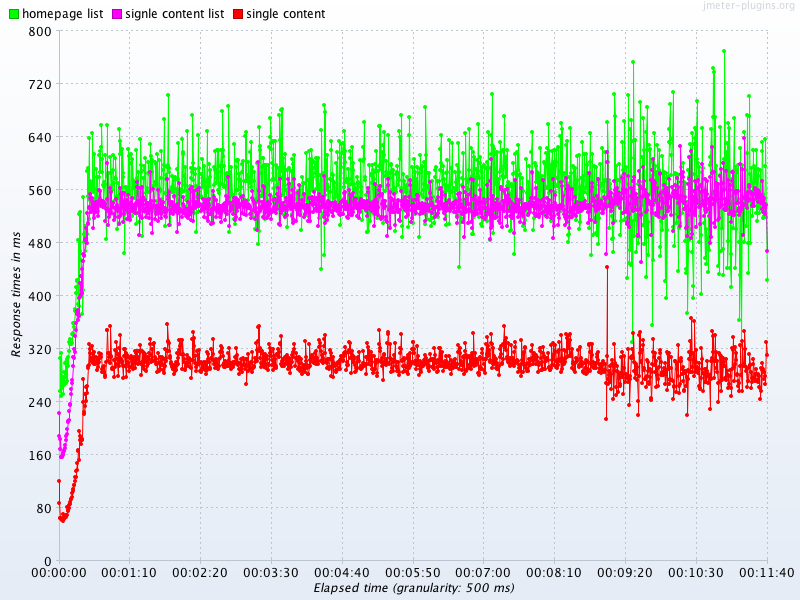The image size is (800, 600).
Task: Click the 80 tick label on the Y axis
Action: point(43,509)
